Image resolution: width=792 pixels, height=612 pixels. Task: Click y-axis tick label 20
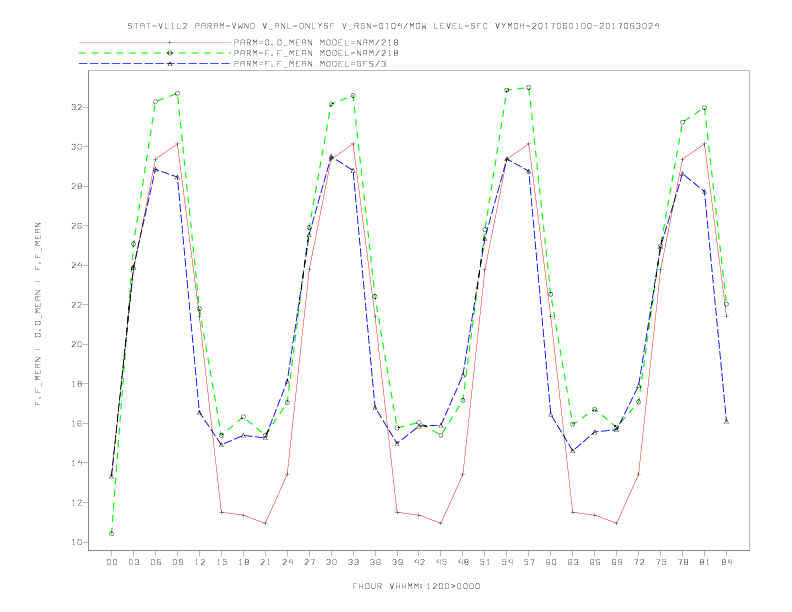pos(77,344)
